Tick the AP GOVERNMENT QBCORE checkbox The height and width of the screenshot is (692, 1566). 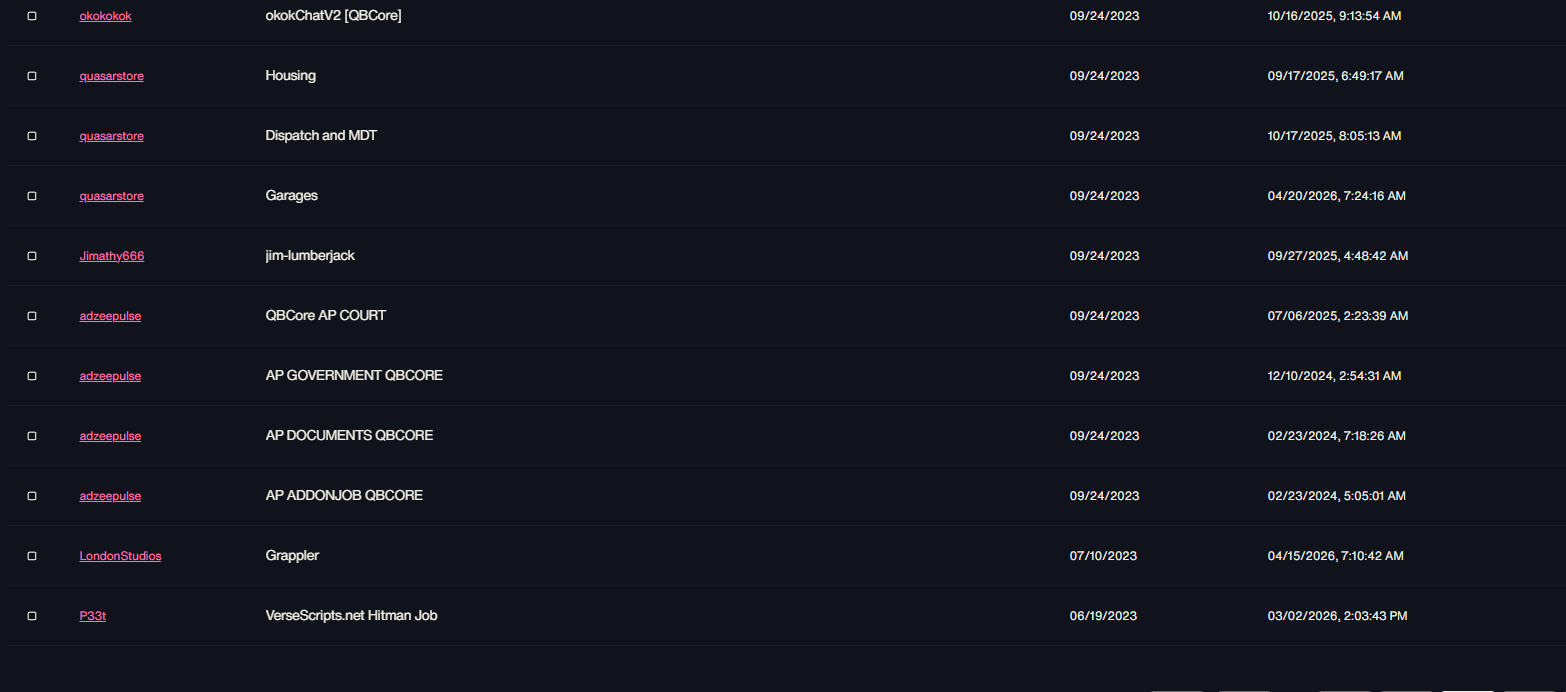(x=32, y=376)
